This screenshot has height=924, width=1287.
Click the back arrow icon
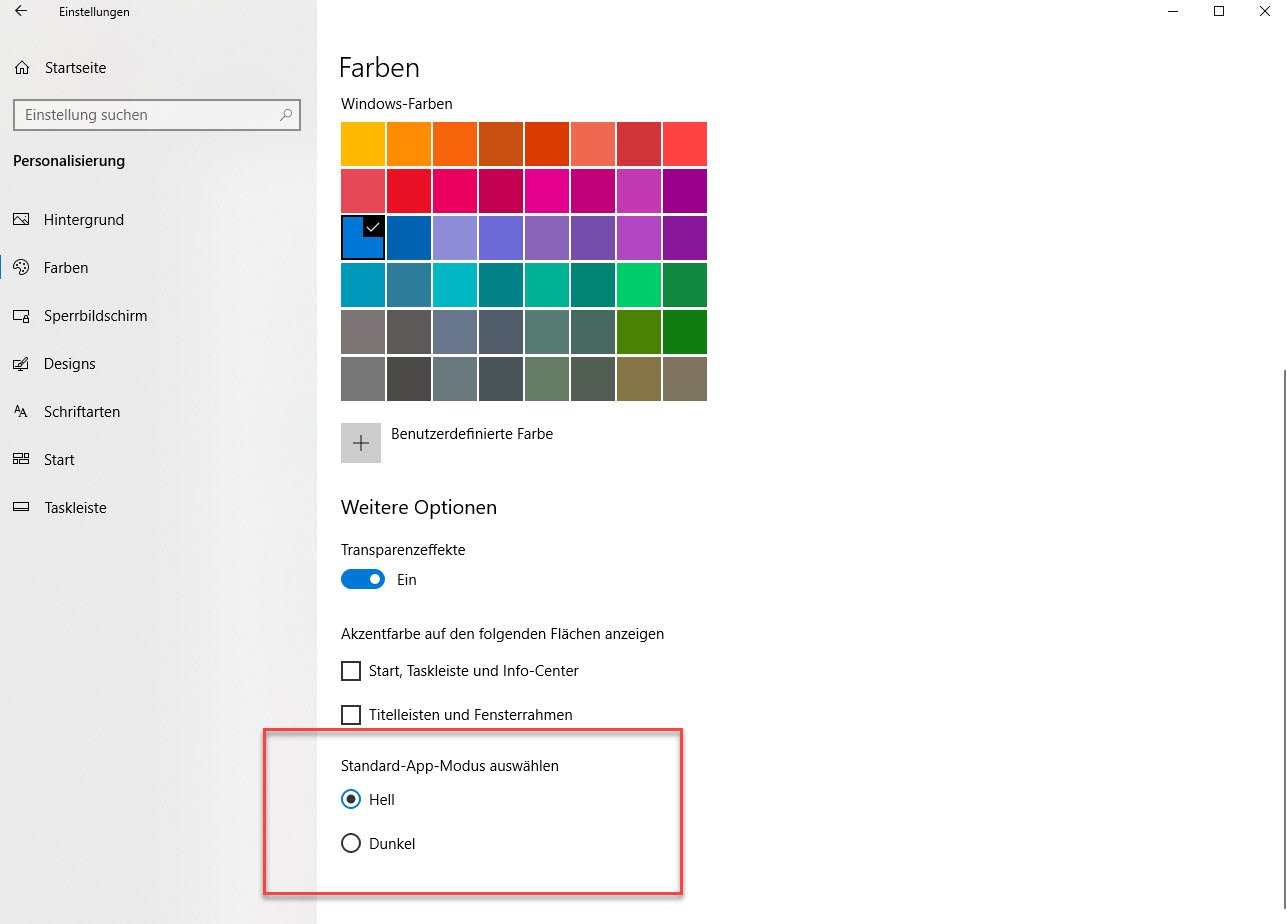coord(21,12)
